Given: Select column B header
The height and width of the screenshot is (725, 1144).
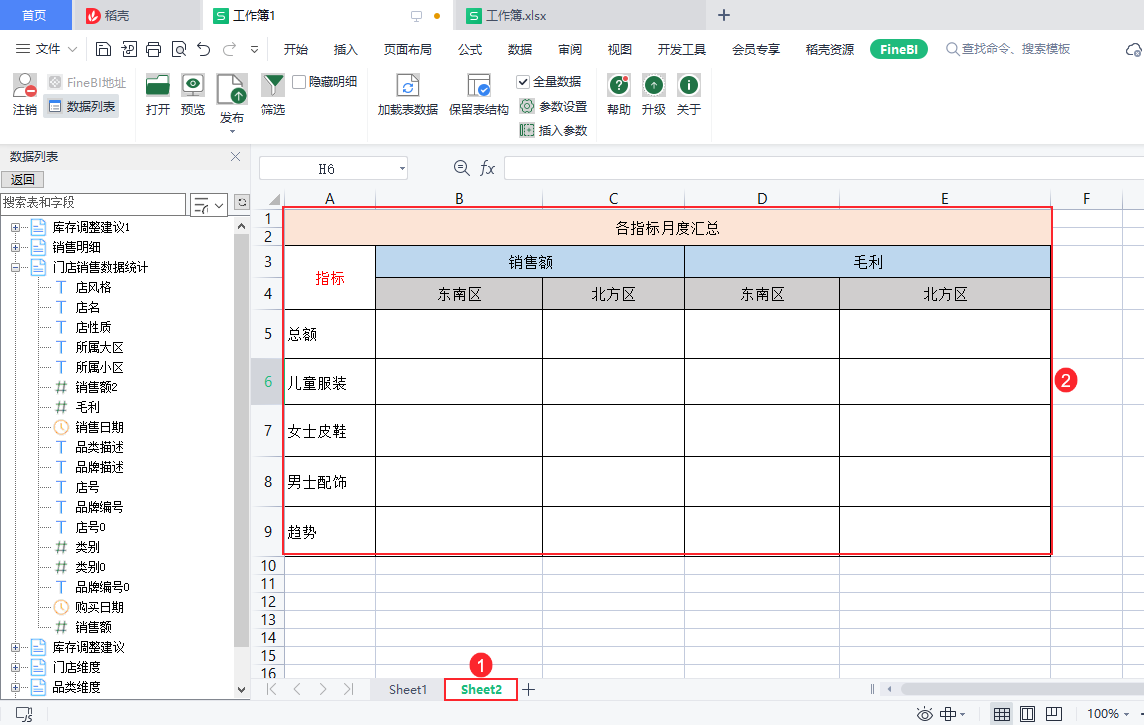Looking at the screenshot, I should pyautogui.click(x=459, y=198).
